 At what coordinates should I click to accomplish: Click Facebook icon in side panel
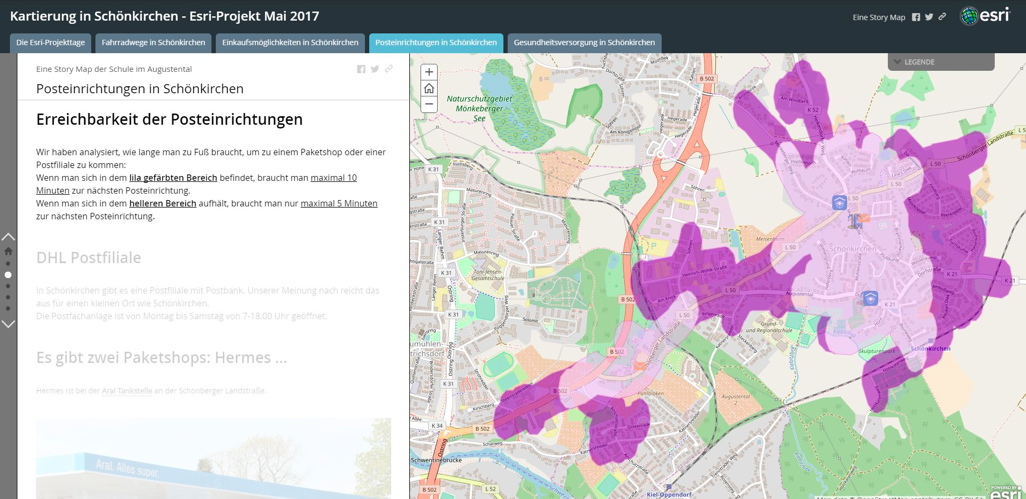point(361,69)
